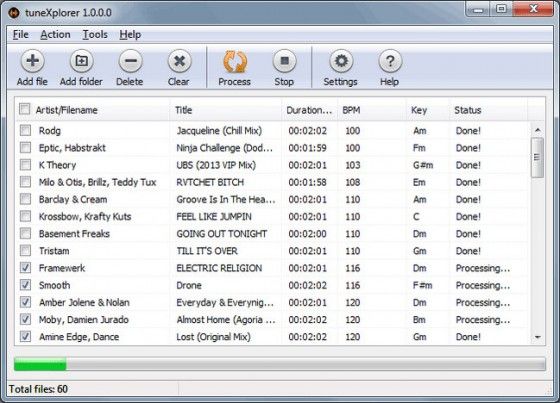The width and height of the screenshot is (560, 403).
Task: Open the Tools menu
Action: point(95,35)
